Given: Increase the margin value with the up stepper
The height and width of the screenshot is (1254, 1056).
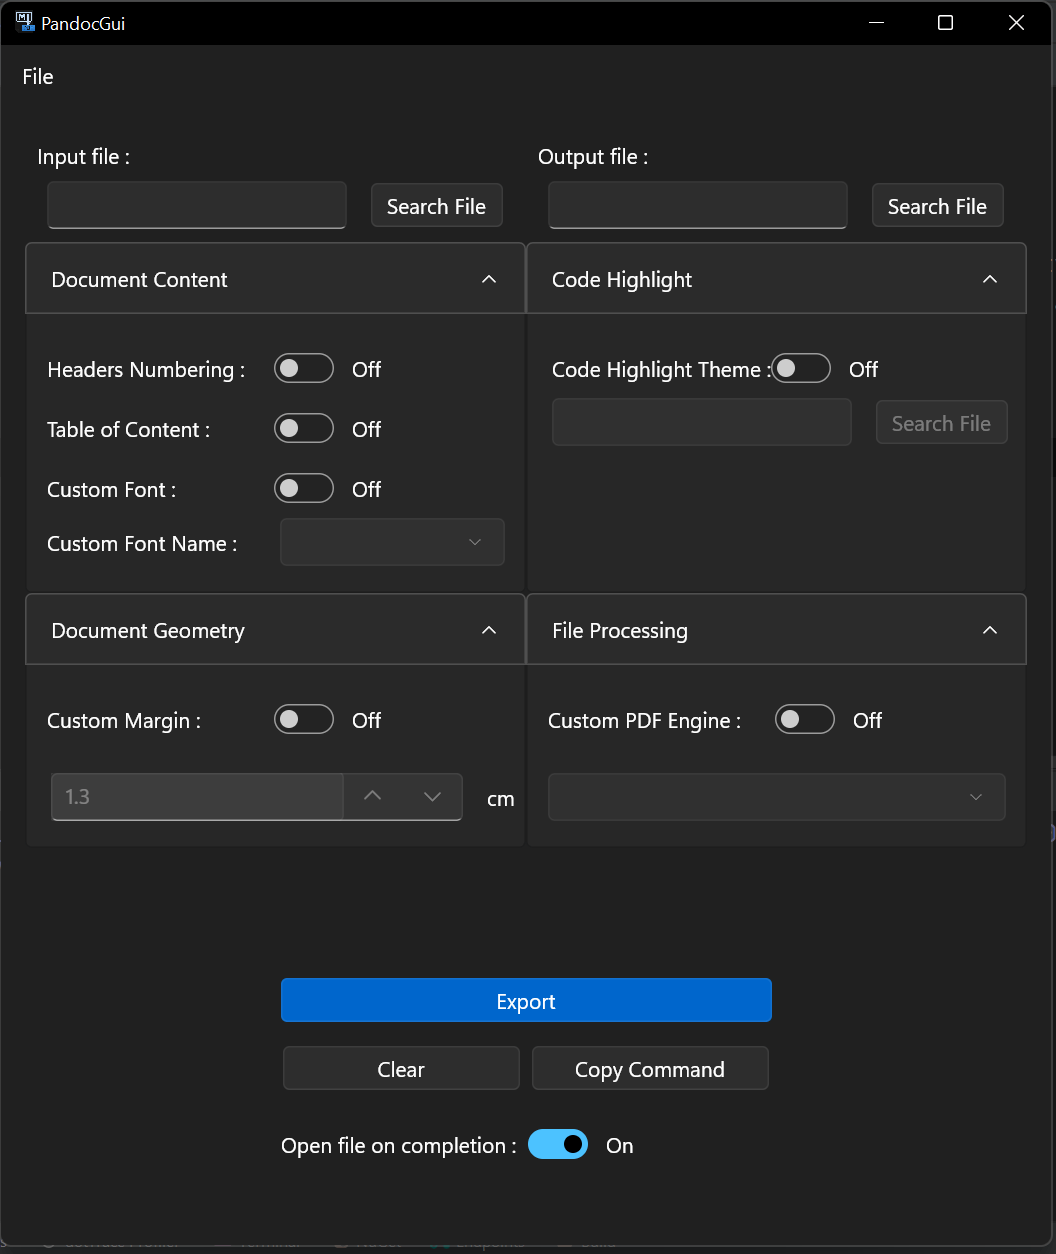Looking at the screenshot, I should click(x=372, y=796).
